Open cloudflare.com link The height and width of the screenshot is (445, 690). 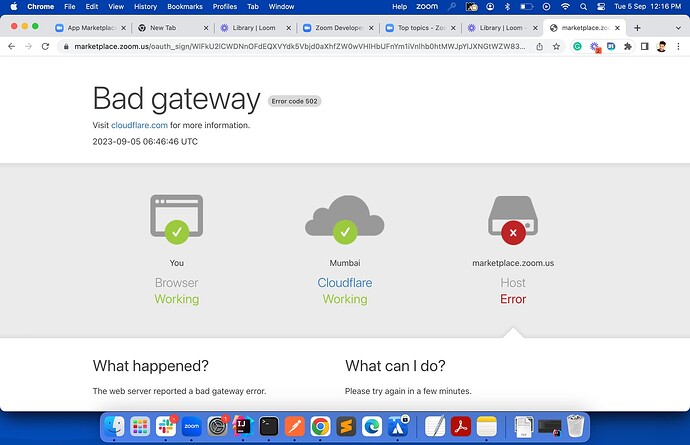[139, 125]
